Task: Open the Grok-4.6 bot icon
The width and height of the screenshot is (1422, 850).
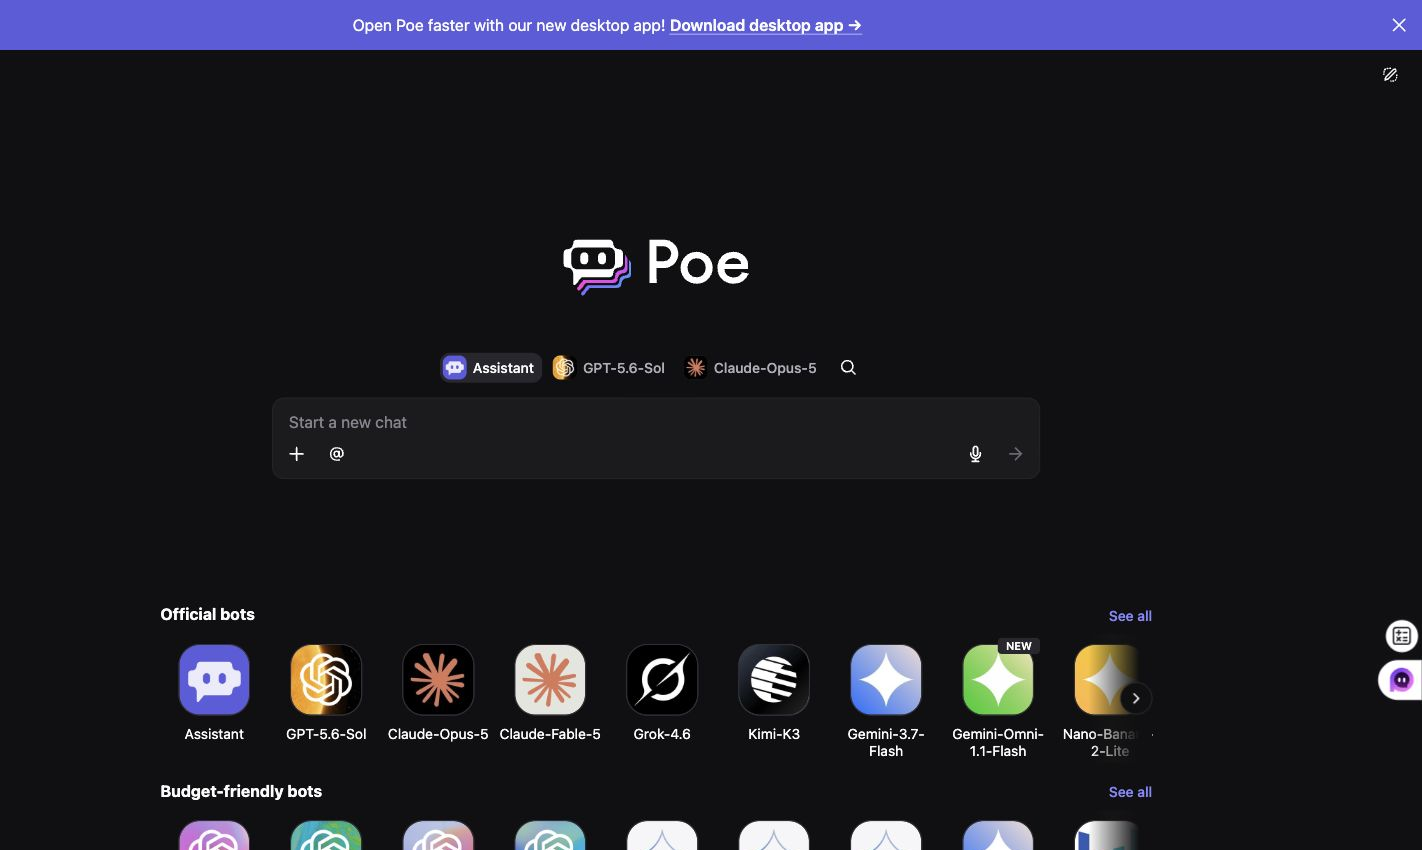Action: coord(662,680)
